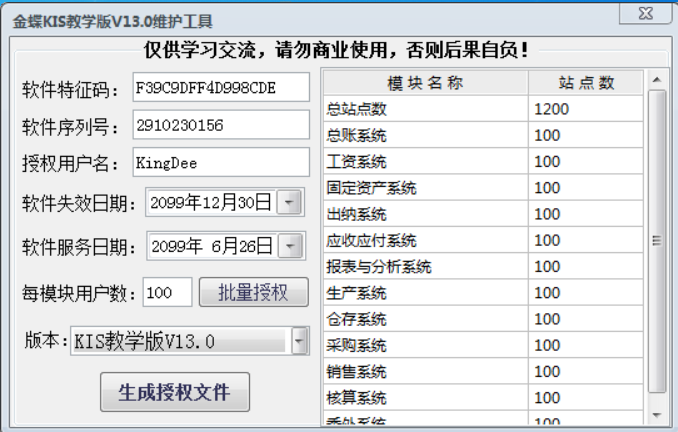The height and width of the screenshot is (432, 678).
Task: Open the 软件服务日期 date dropdown arrow
Action: click(x=290, y=246)
